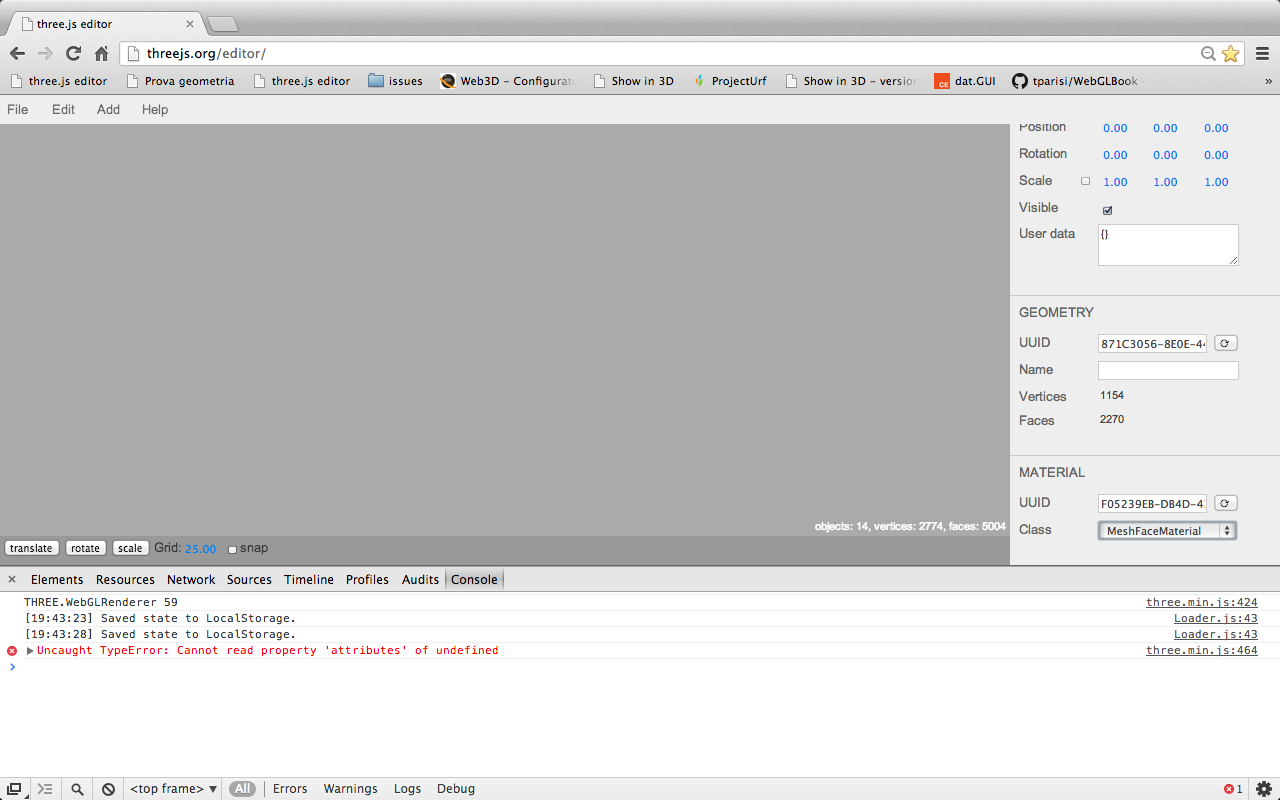Viewport: 1280px width, 800px height.
Task: Open the browser home page icon
Action: 101,53
